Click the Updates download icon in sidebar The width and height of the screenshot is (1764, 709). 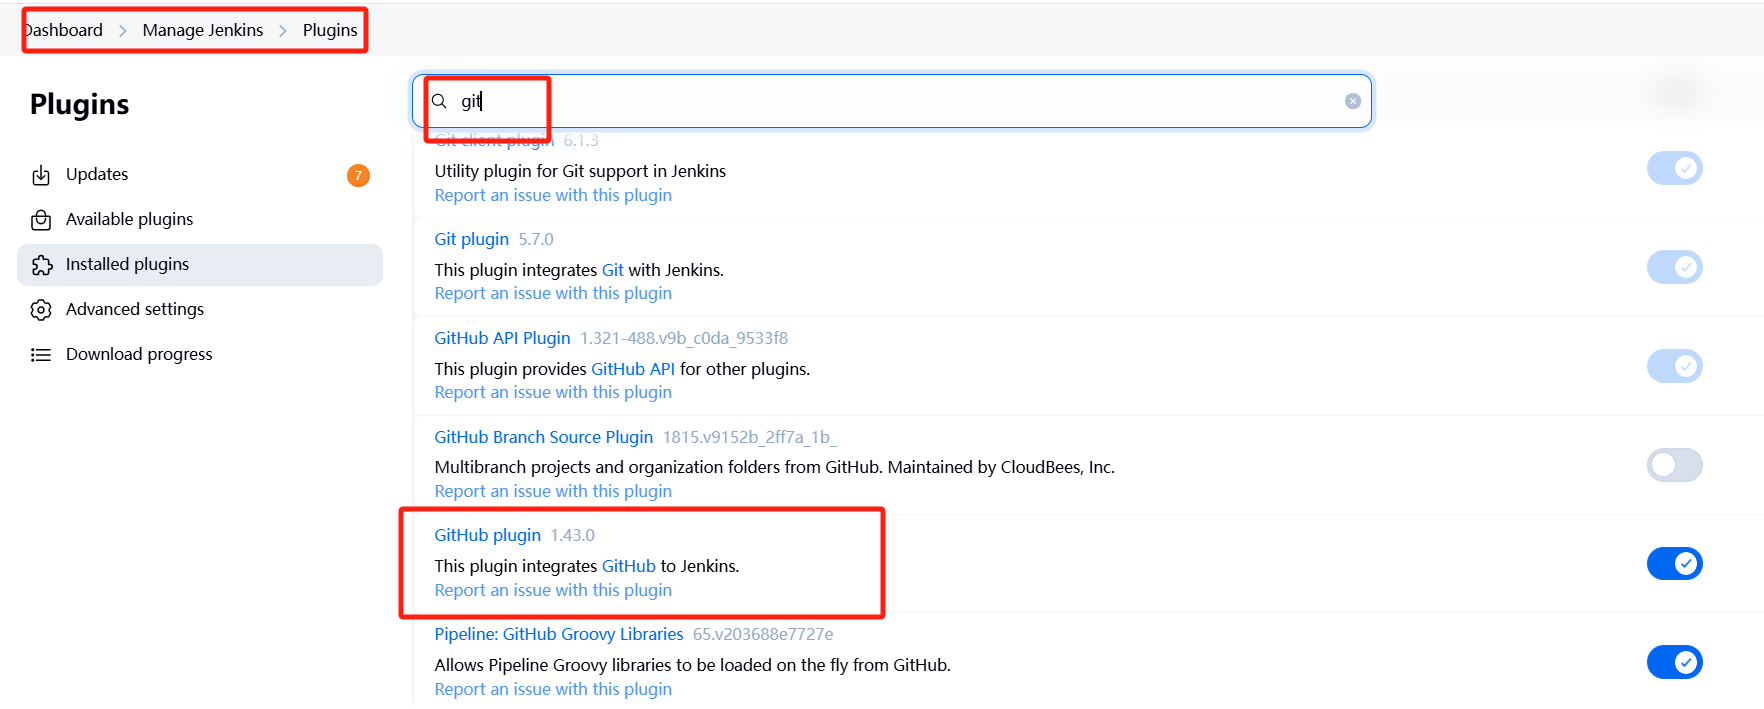(41, 175)
